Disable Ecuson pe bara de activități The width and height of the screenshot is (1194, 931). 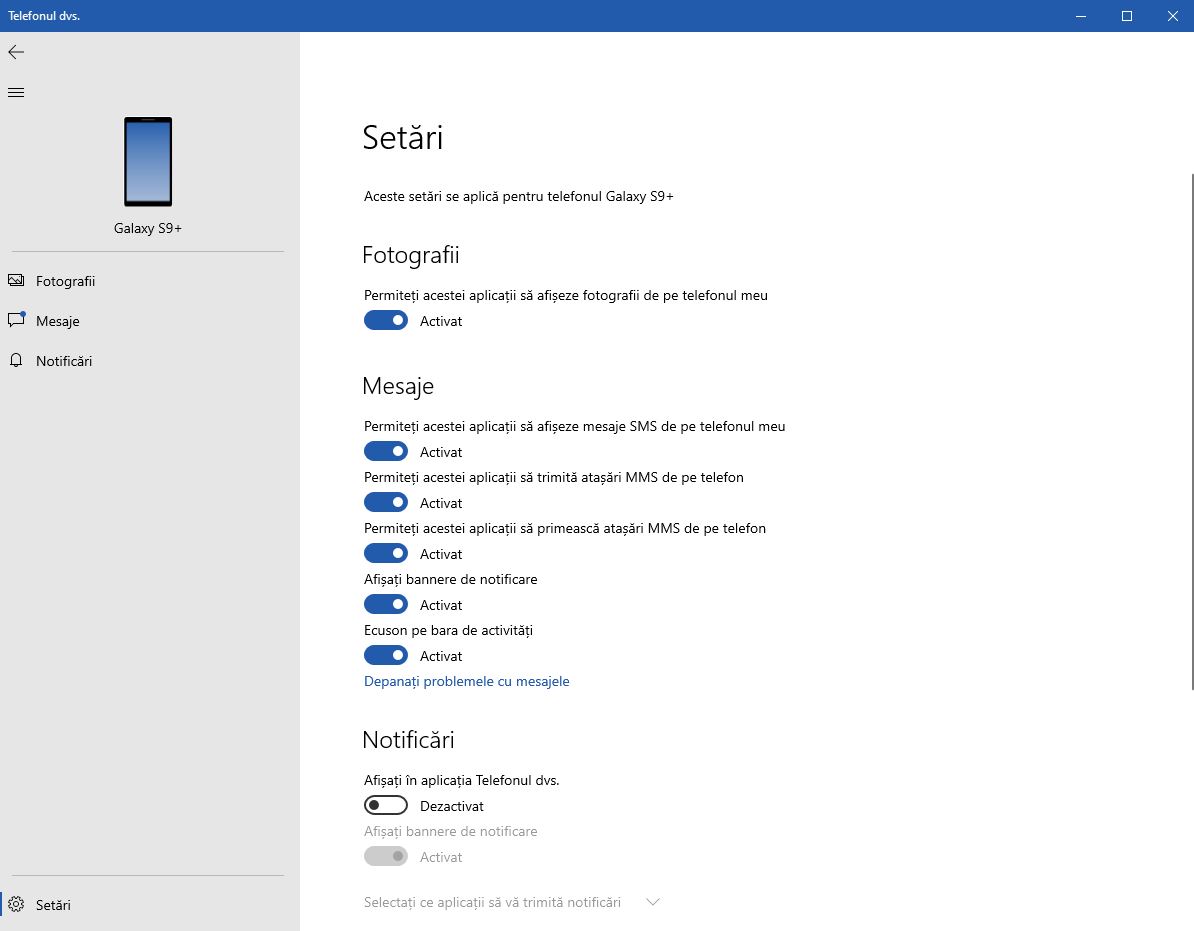click(x=386, y=655)
